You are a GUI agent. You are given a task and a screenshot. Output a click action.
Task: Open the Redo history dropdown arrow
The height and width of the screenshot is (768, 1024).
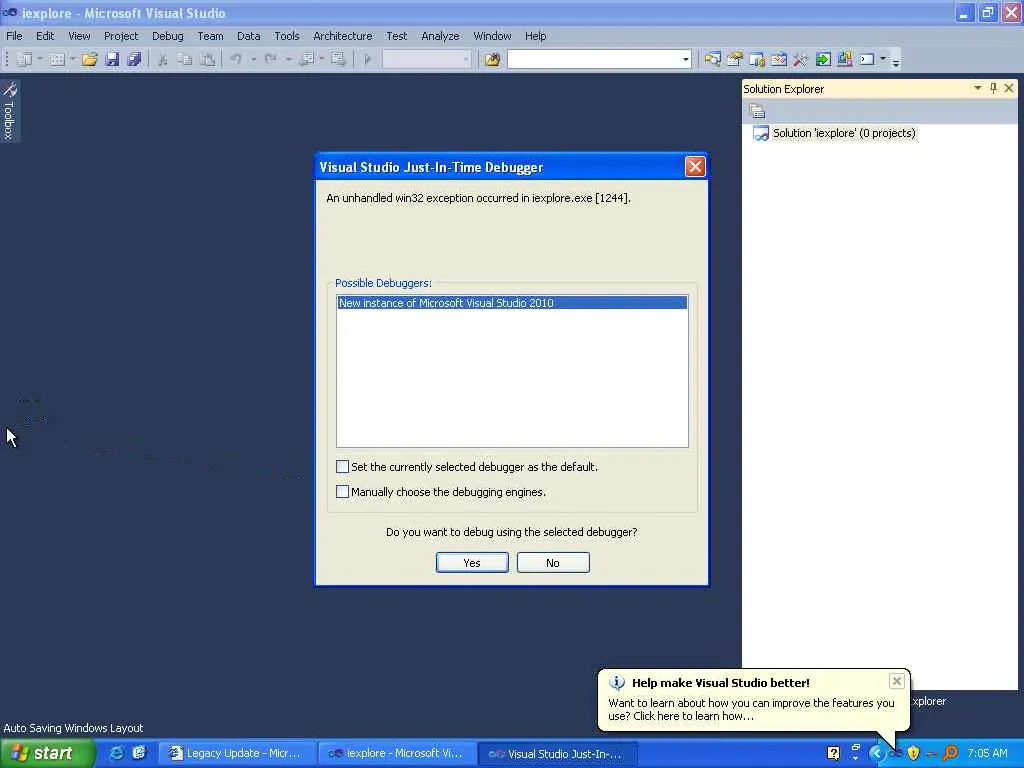[x=288, y=59]
